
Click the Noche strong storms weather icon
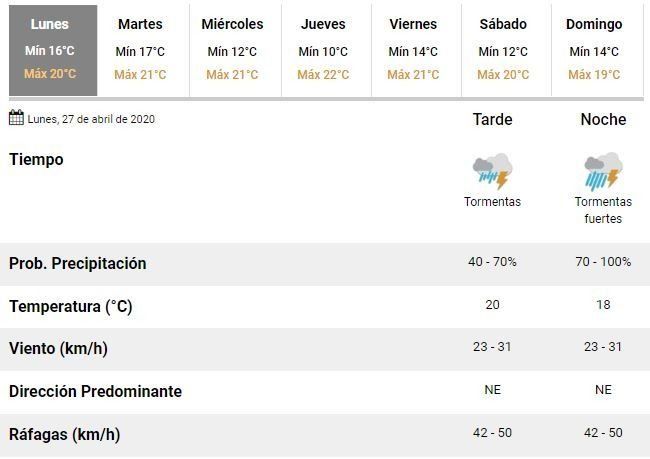603,172
